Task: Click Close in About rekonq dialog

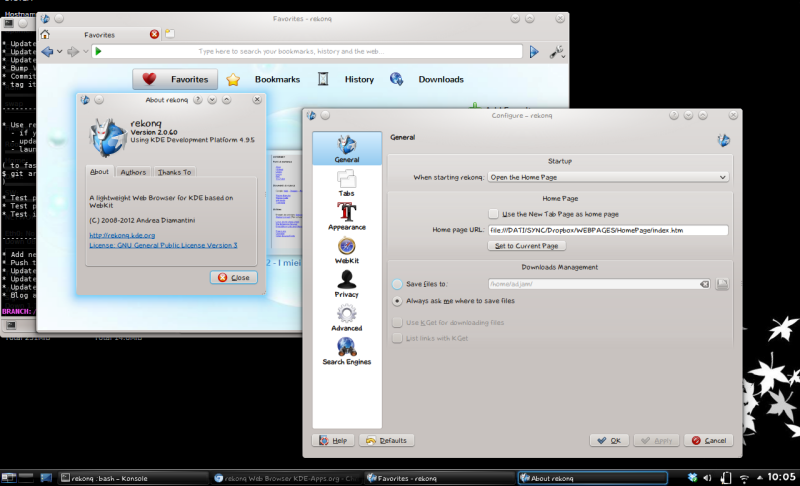Action: 234,277
